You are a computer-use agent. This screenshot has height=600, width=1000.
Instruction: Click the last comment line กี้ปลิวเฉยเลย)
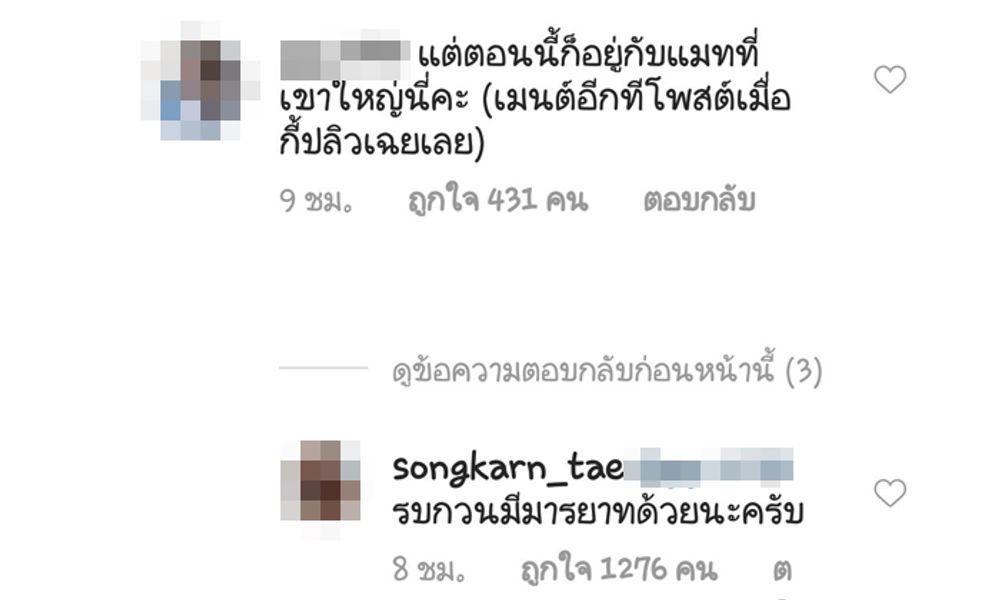click(382, 140)
